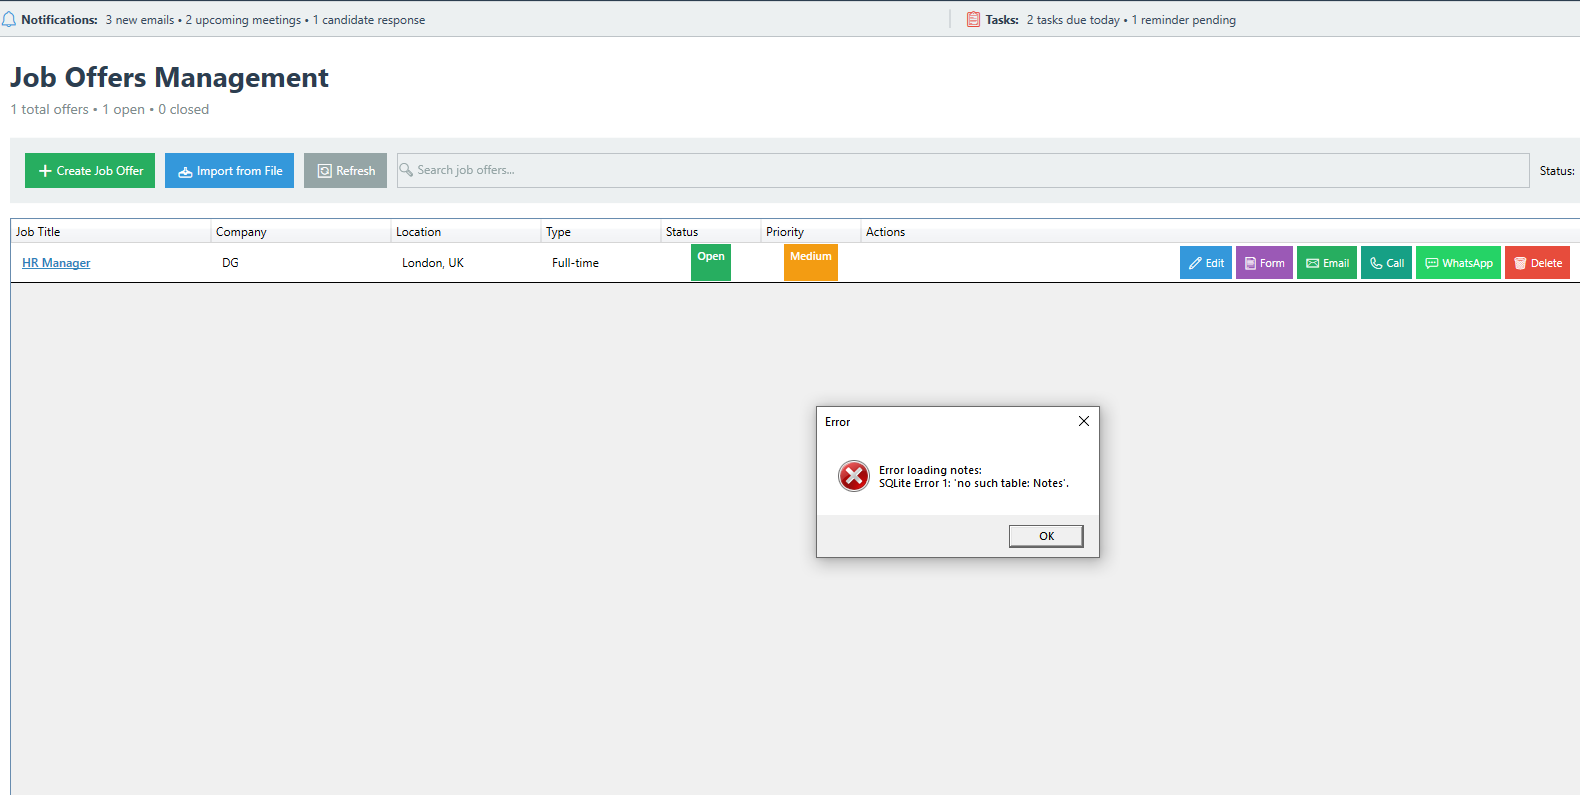Edit the HR Manager offer
The height and width of the screenshot is (795, 1580).
click(1205, 263)
